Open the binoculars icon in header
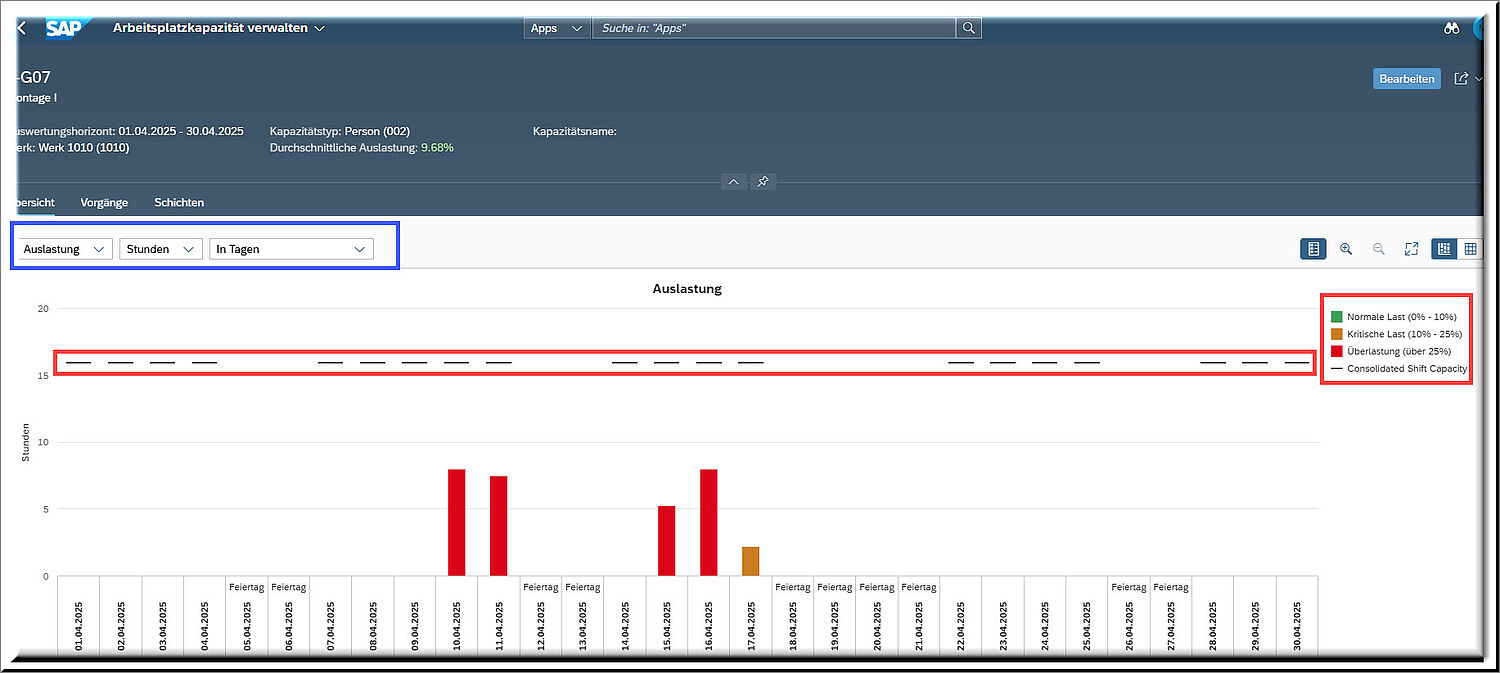This screenshot has height=673, width=1500. pos(1452,28)
